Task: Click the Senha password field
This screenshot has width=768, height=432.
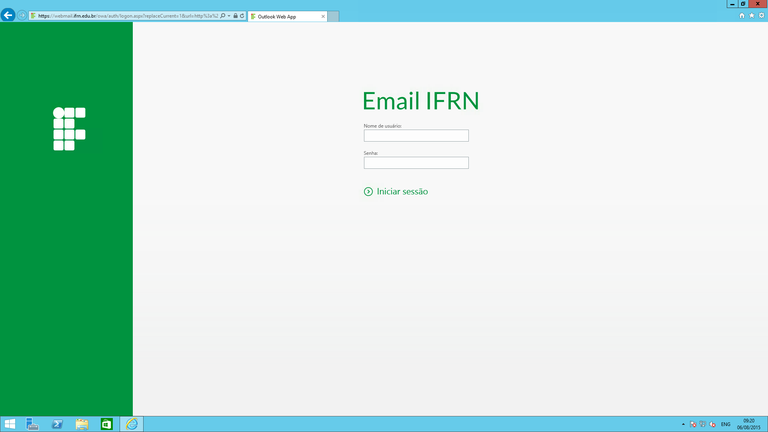Action: [416, 163]
